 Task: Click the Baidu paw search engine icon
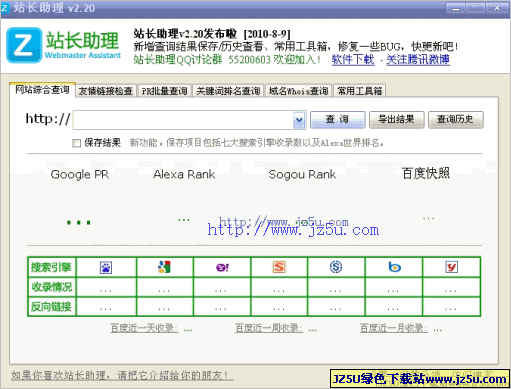click(x=106, y=267)
